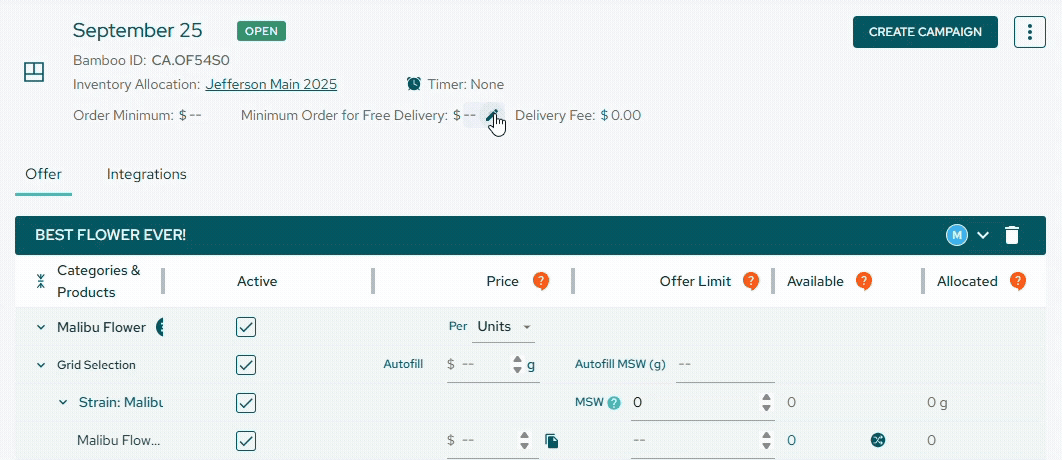Image resolution: width=1062 pixels, height=460 pixels.
Task: Click the Active column header
Action: point(257,281)
